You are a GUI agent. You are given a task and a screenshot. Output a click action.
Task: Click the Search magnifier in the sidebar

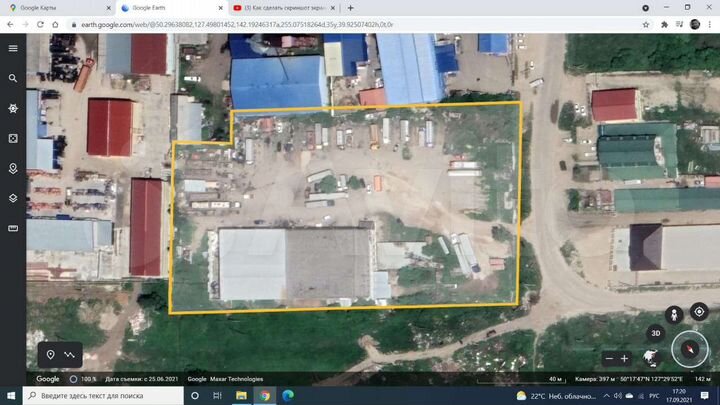[13, 78]
